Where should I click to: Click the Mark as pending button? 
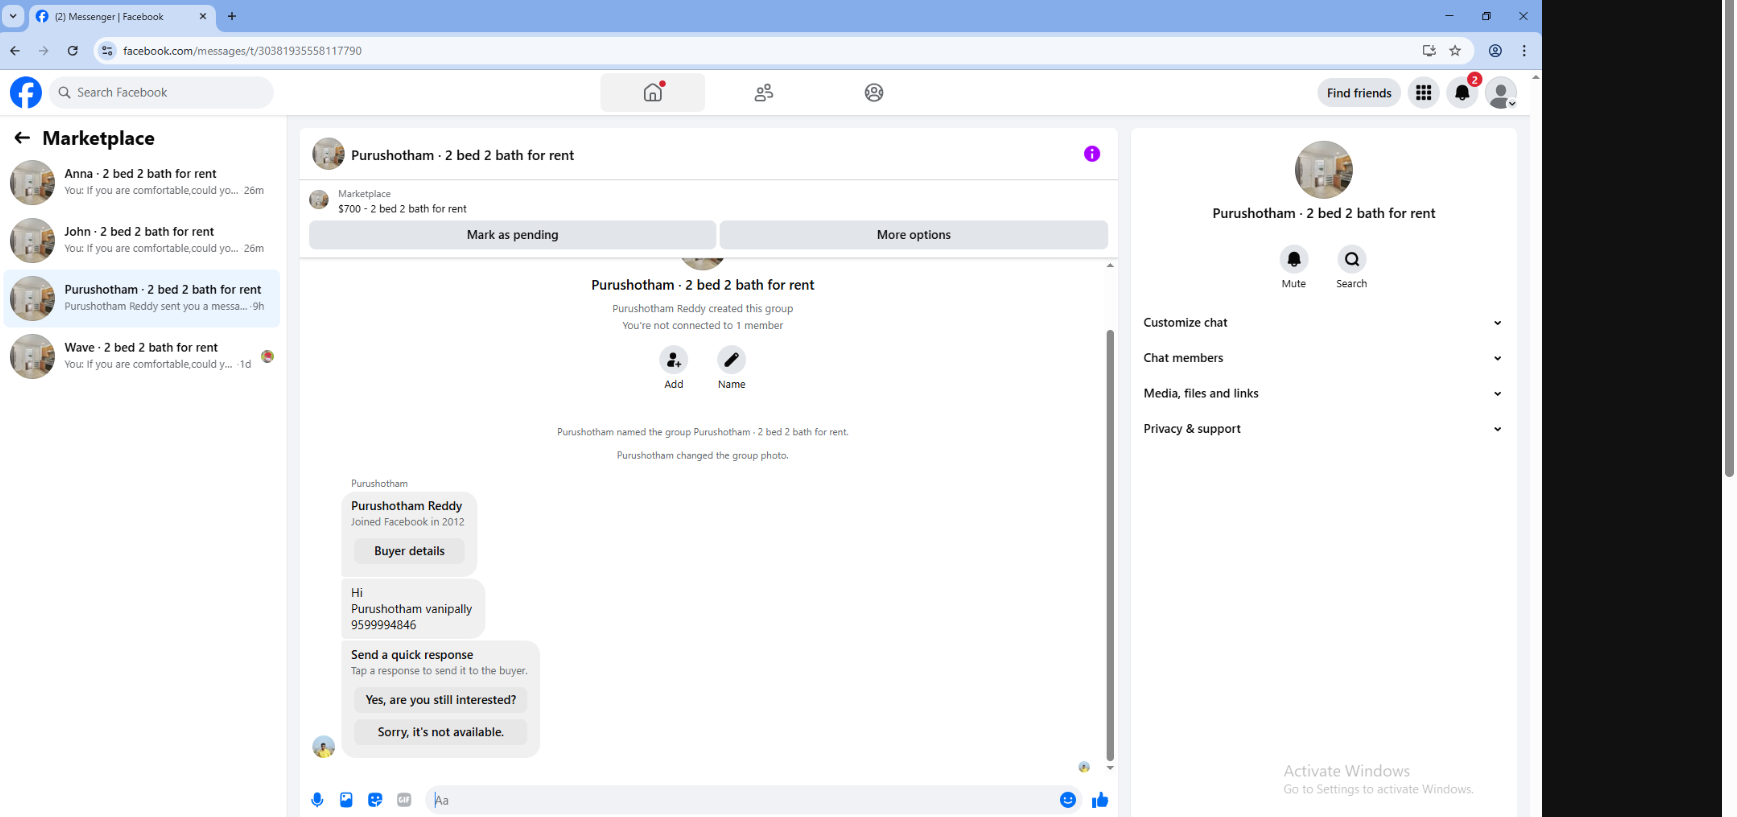[x=512, y=235]
